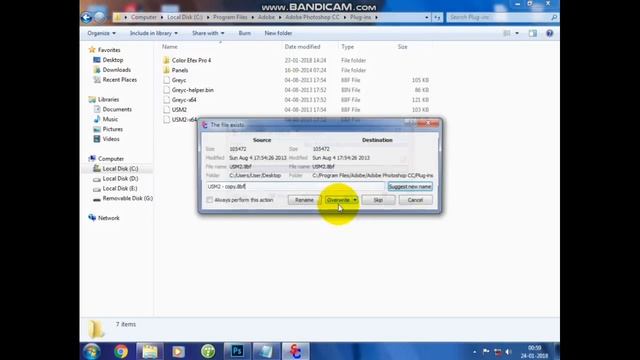Open the Windows Start orb
The image size is (640, 360).
pyautogui.click(x=91, y=351)
